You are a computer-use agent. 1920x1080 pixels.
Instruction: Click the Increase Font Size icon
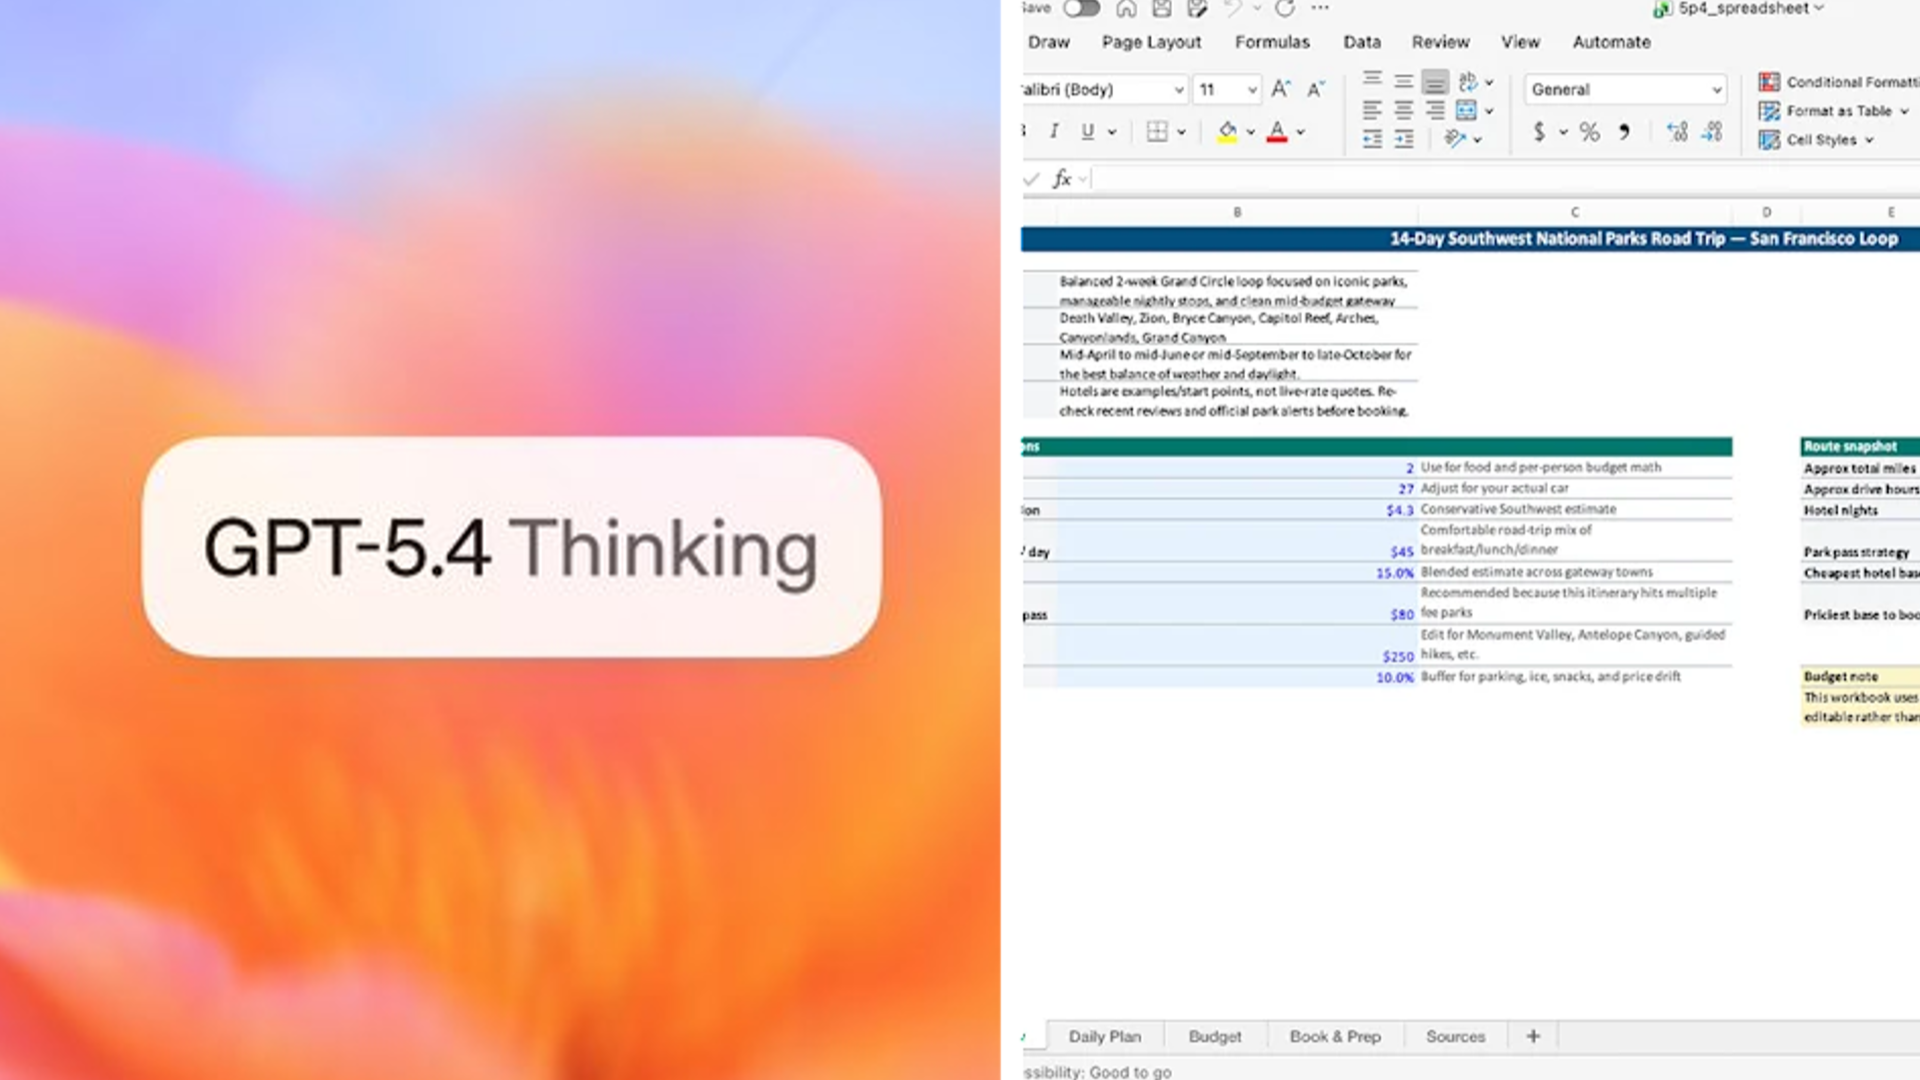tap(1280, 89)
